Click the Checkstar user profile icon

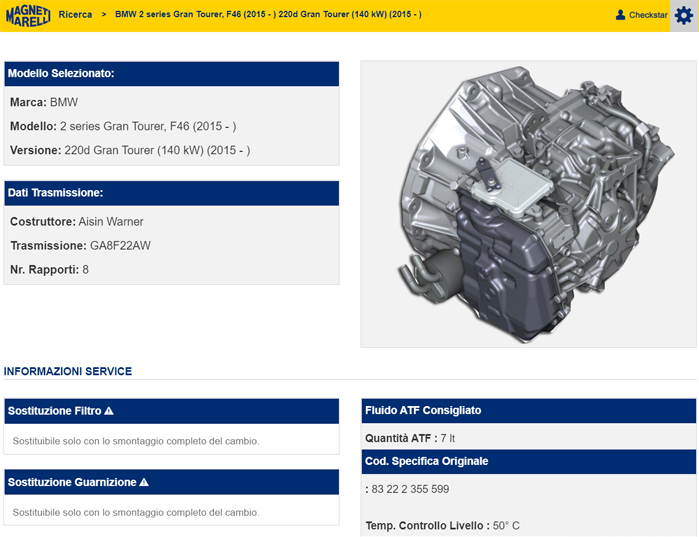[x=620, y=15]
